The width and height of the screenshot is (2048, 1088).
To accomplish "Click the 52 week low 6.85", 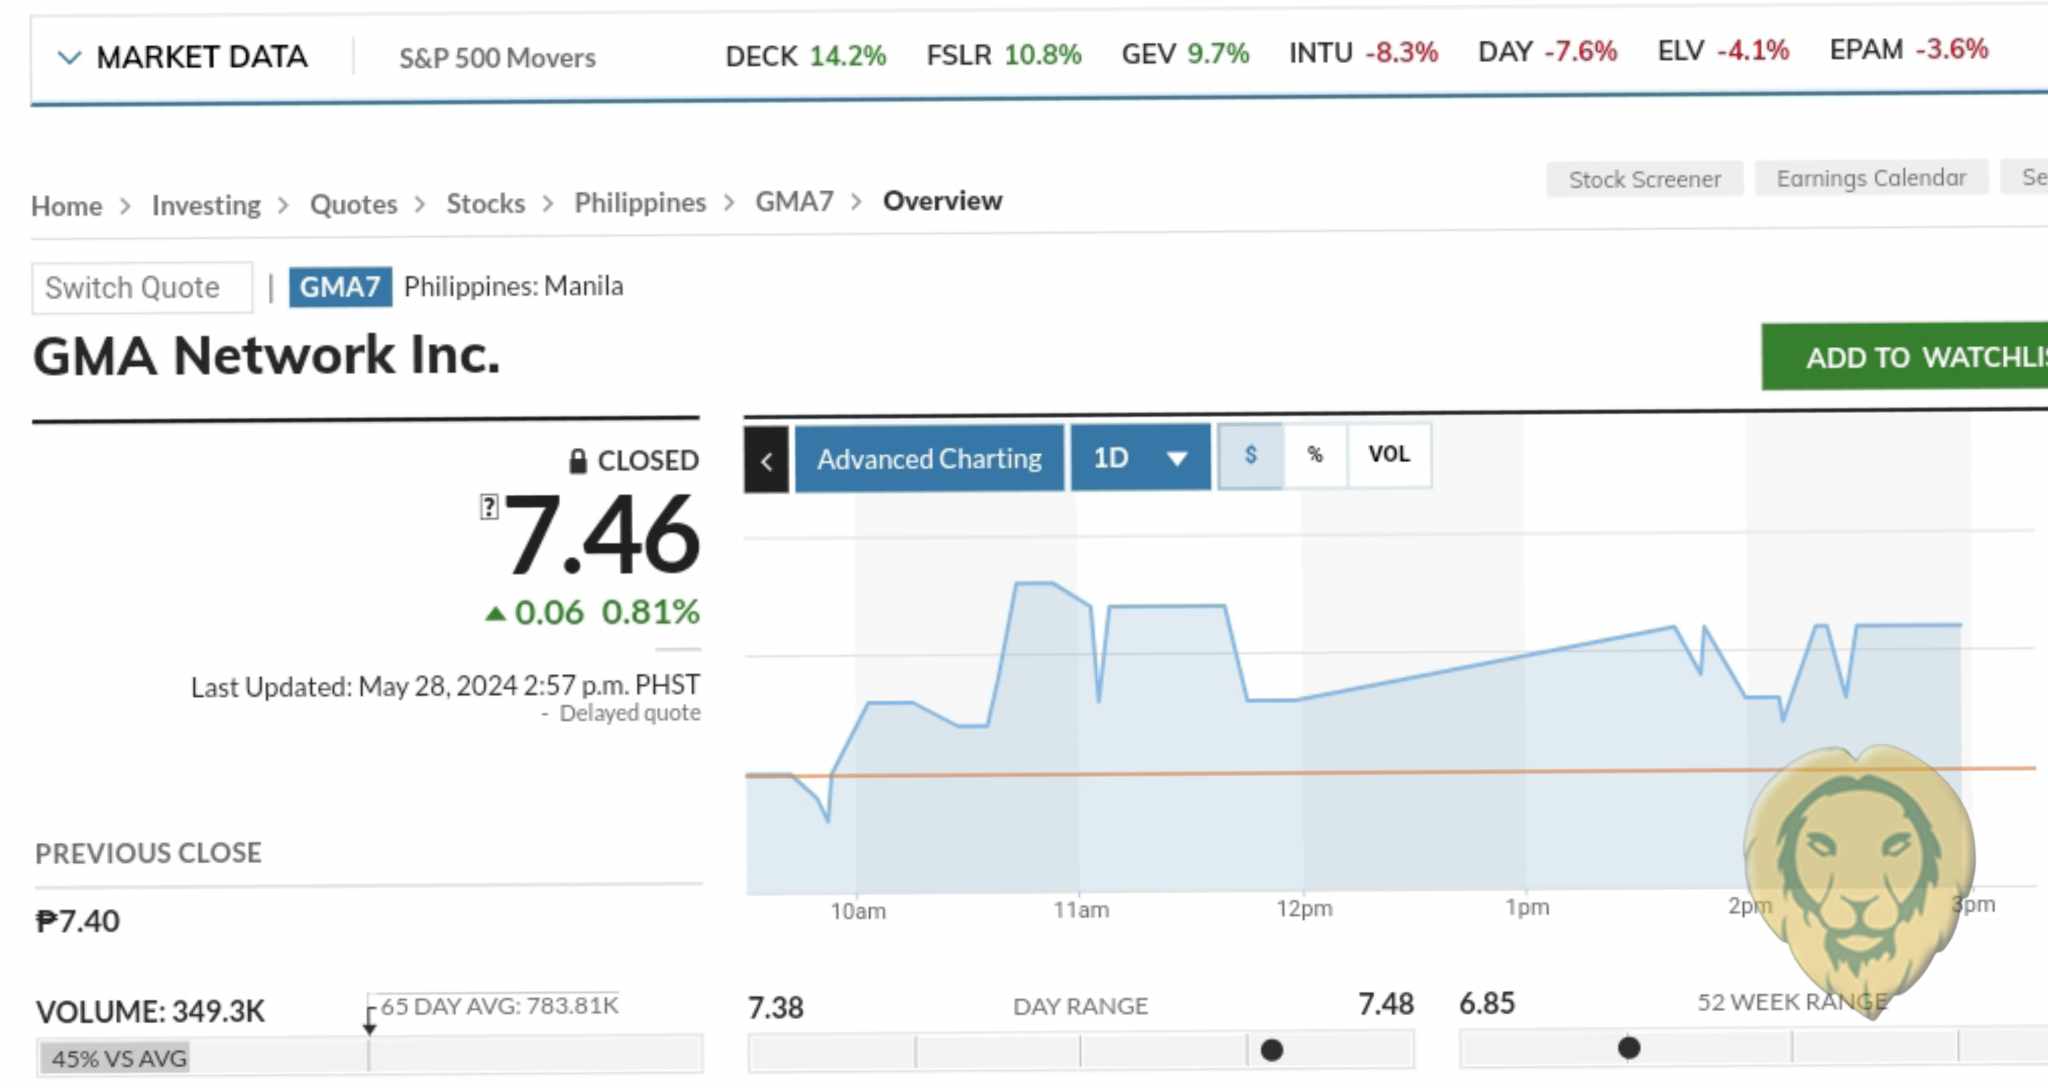I will (1487, 1003).
